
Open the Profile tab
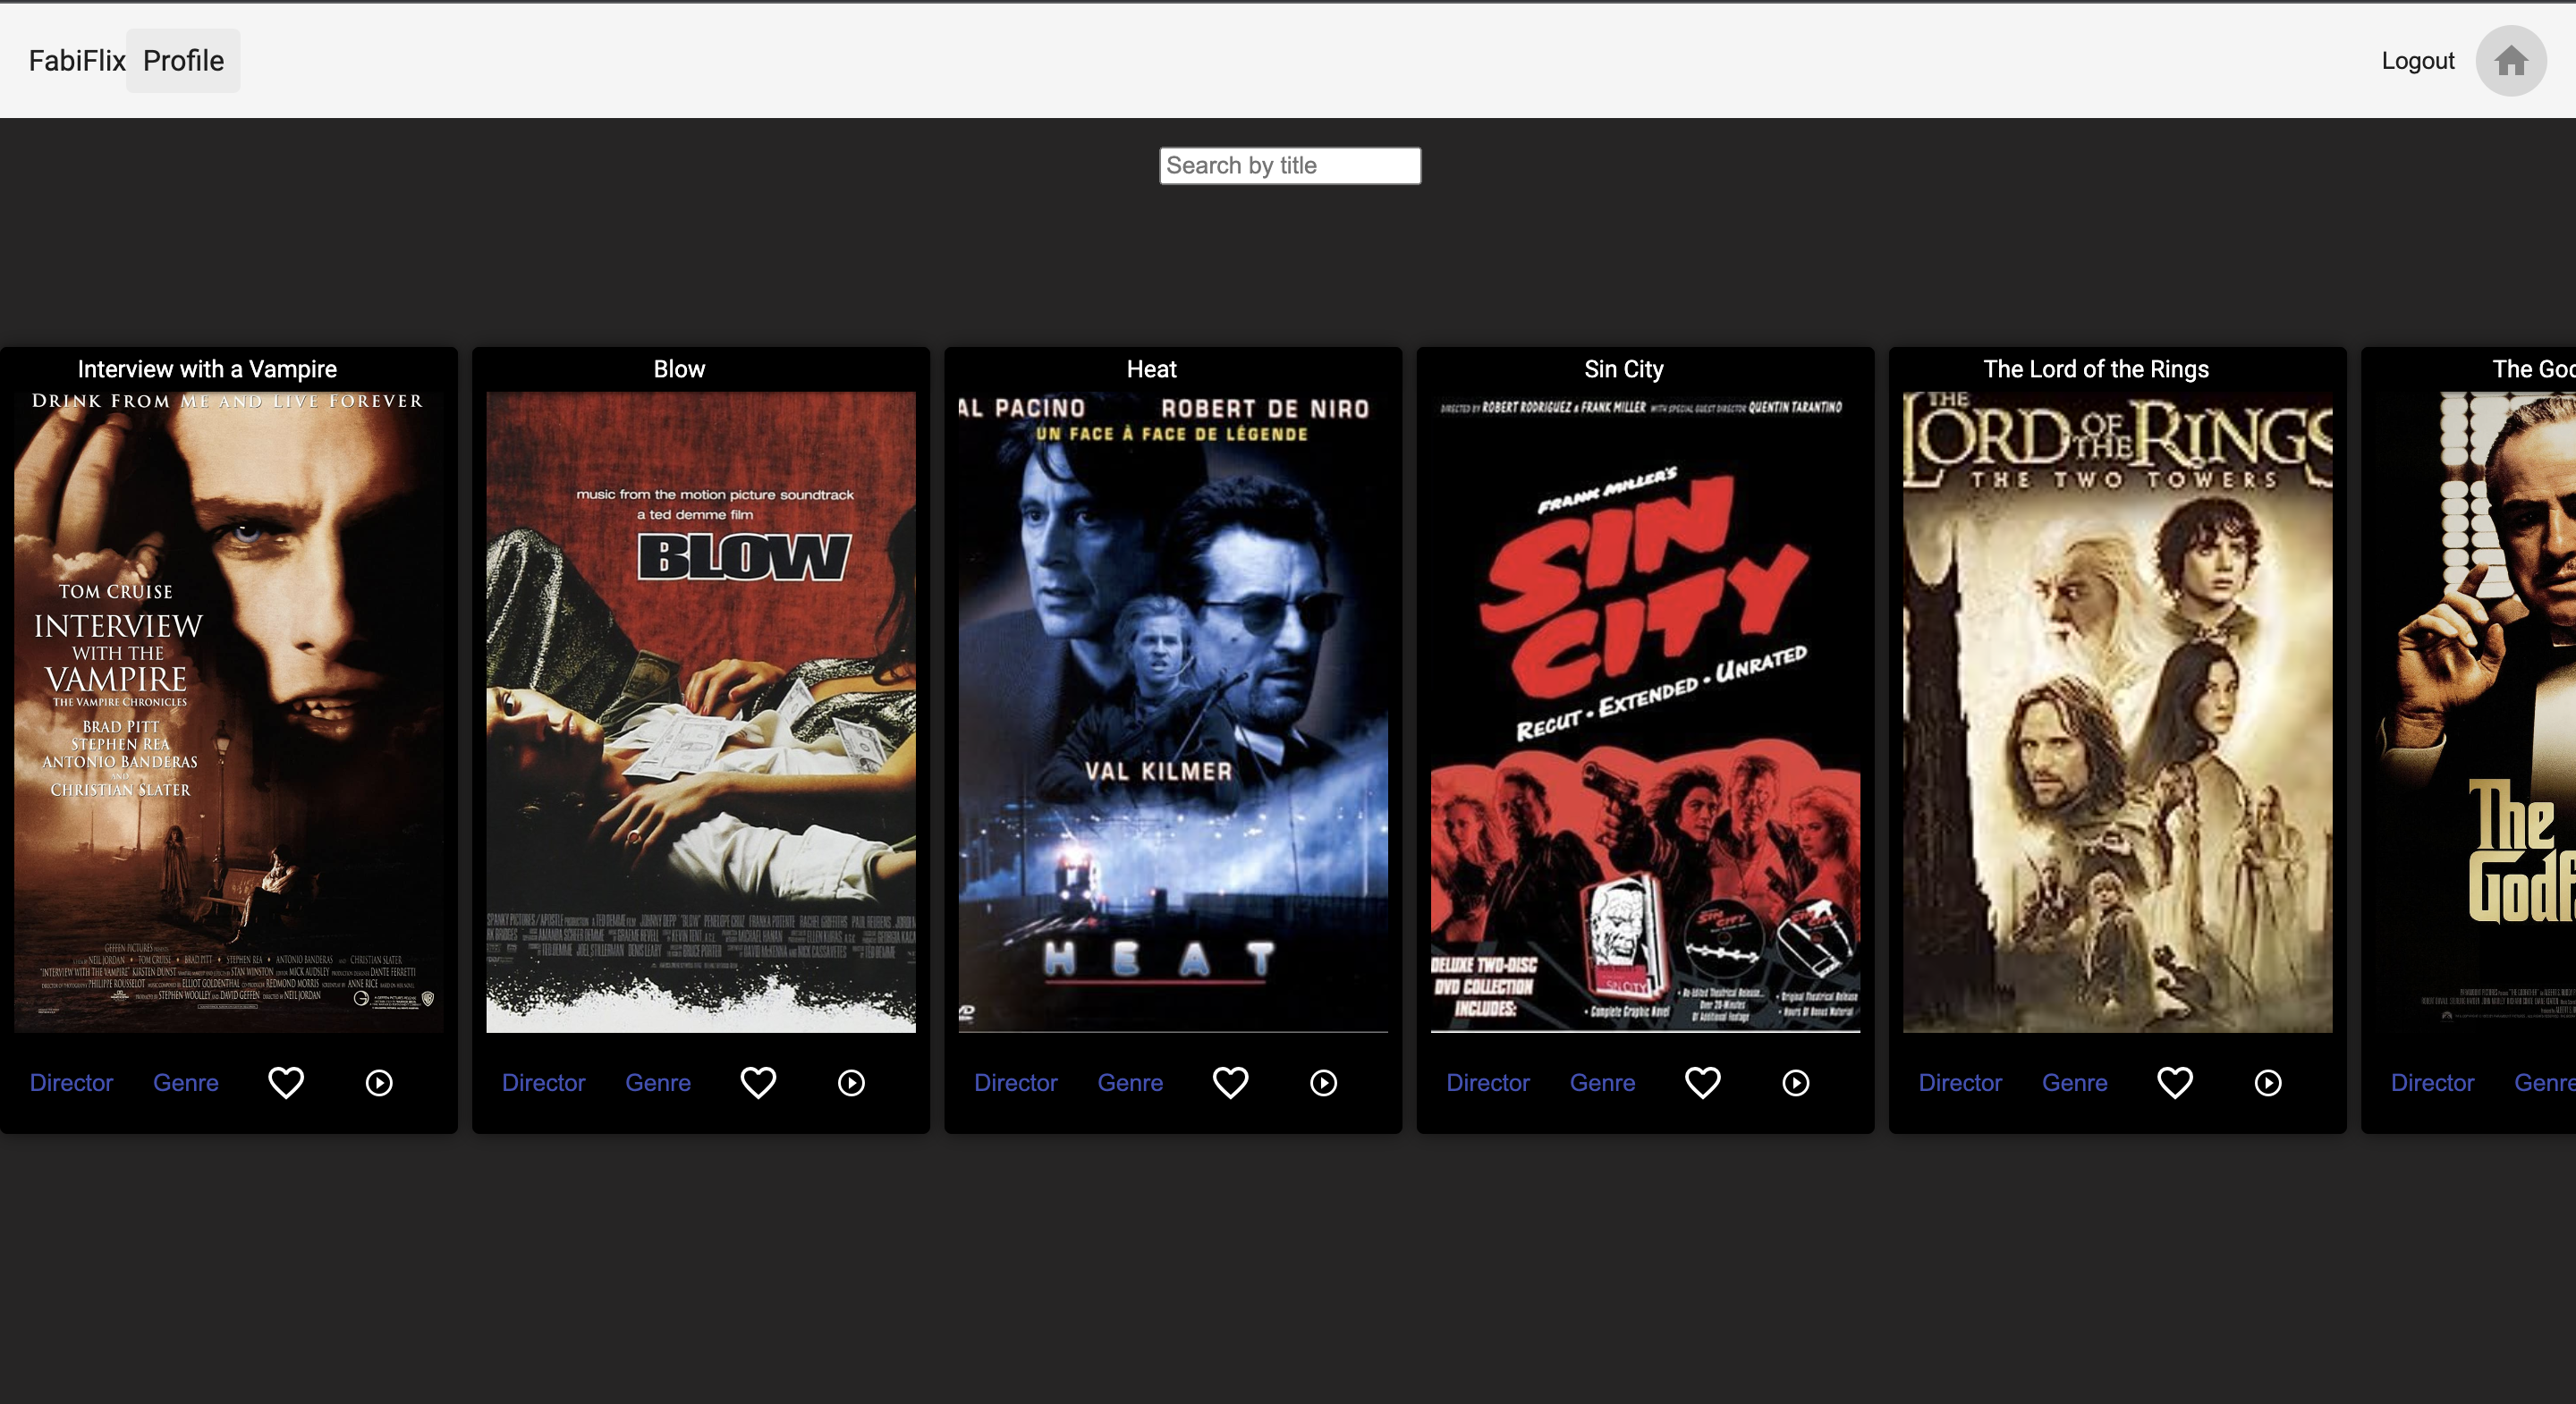(183, 61)
